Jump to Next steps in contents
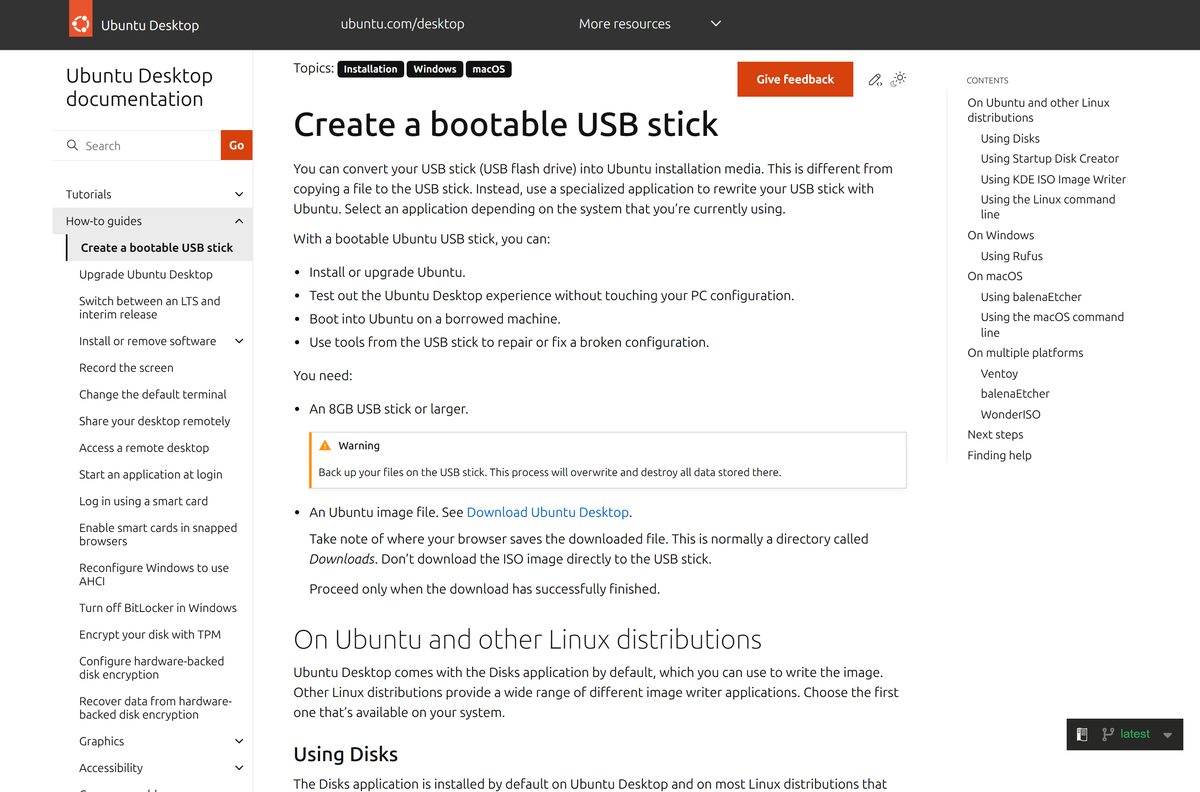 tap(995, 435)
